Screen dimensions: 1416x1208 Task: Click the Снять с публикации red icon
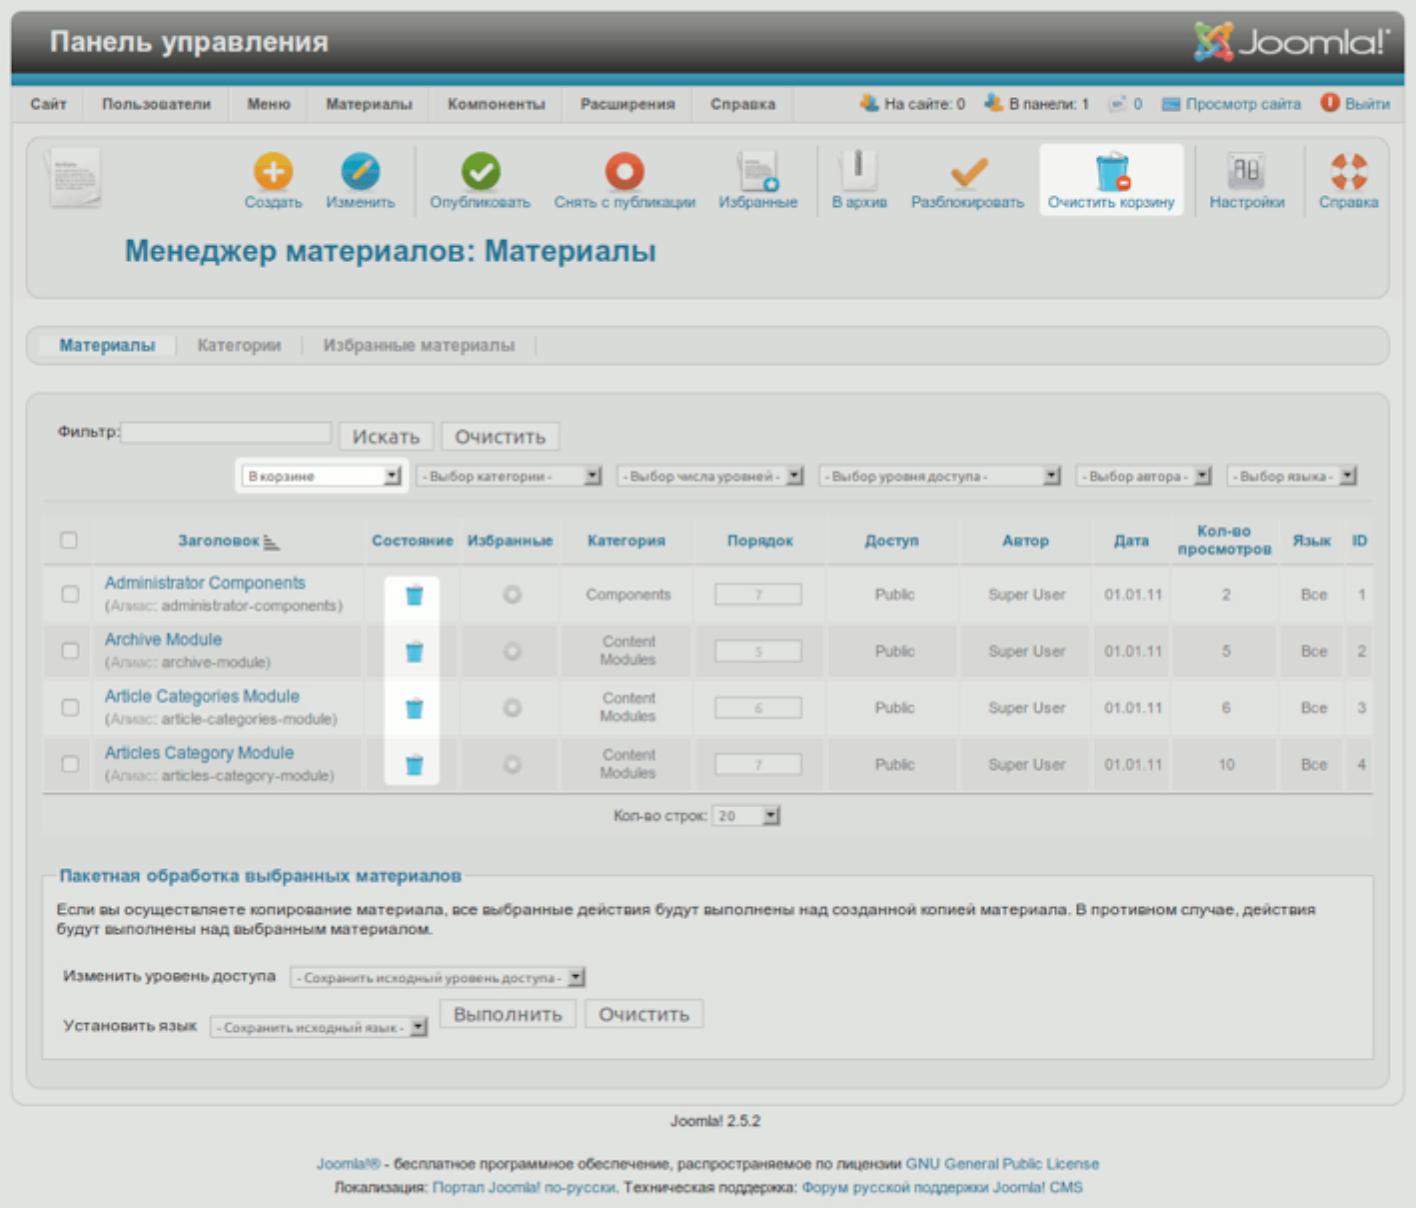tap(624, 172)
